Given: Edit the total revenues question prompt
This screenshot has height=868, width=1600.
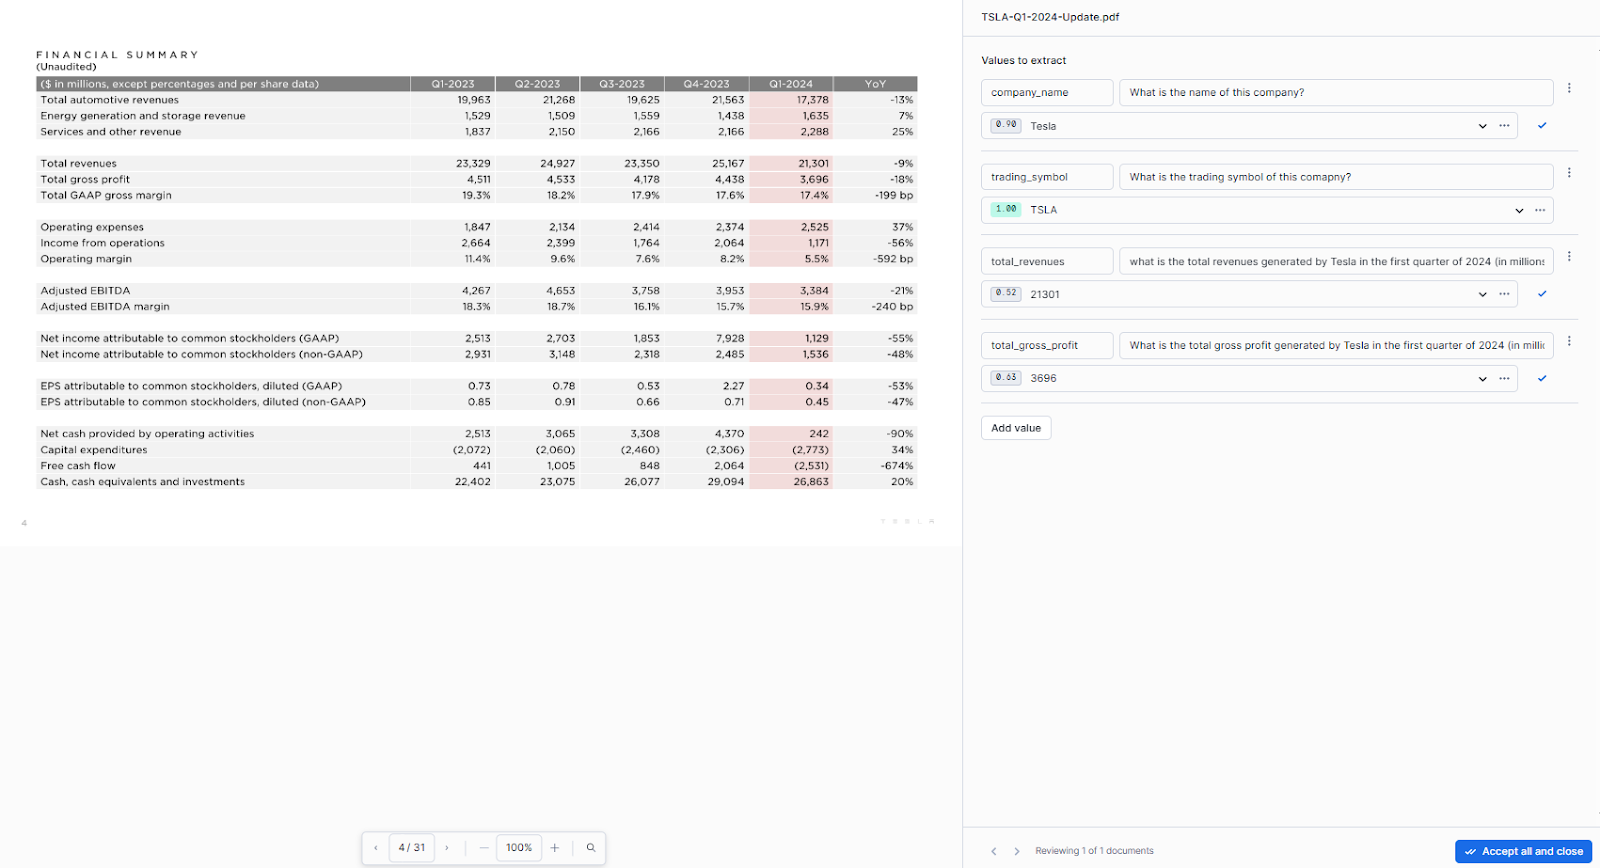Looking at the screenshot, I should [x=1336, y=261].
